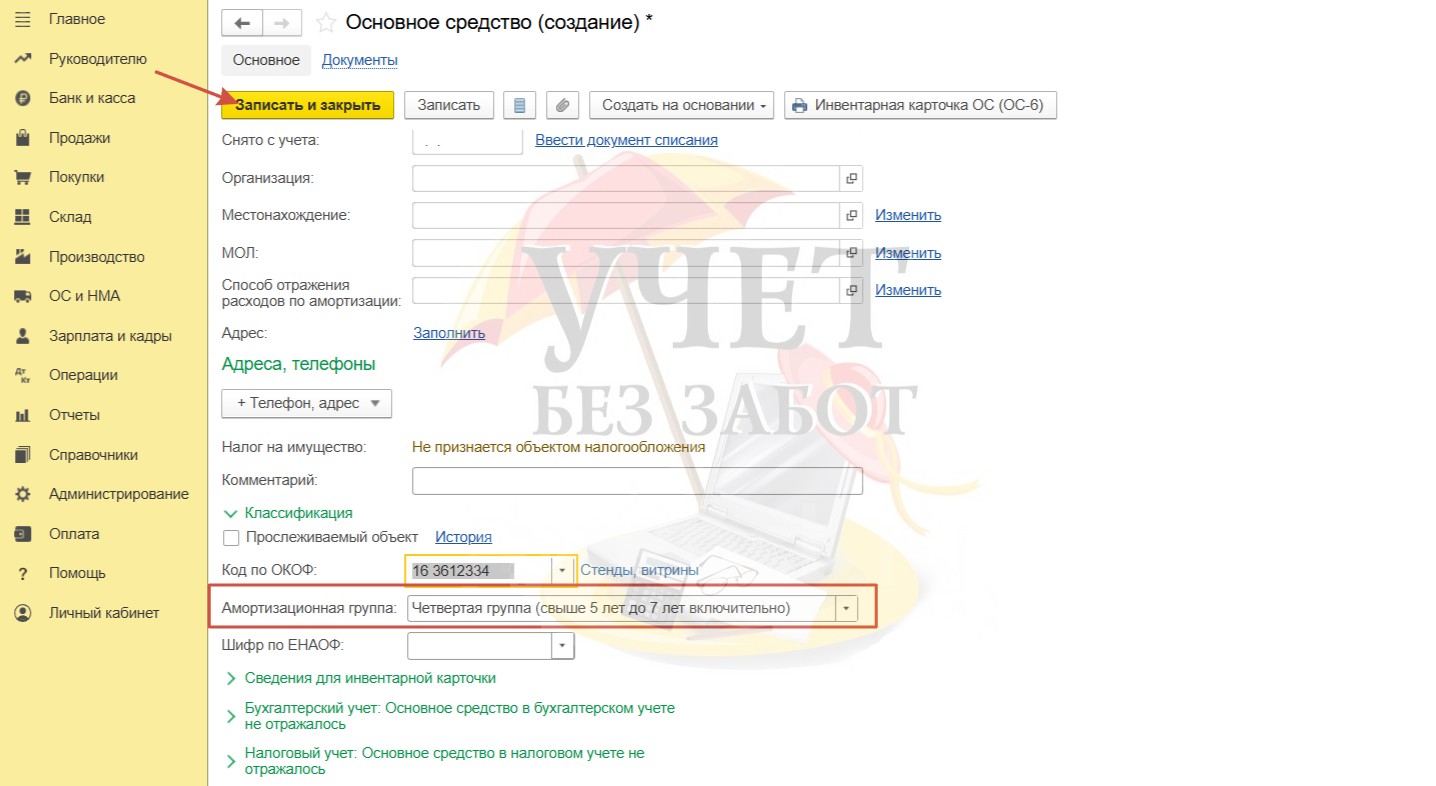Viewport: 1436px width, 786px height.
Task: Click the Операции Дт/Кт icon
Action: (x=23, y=375)
